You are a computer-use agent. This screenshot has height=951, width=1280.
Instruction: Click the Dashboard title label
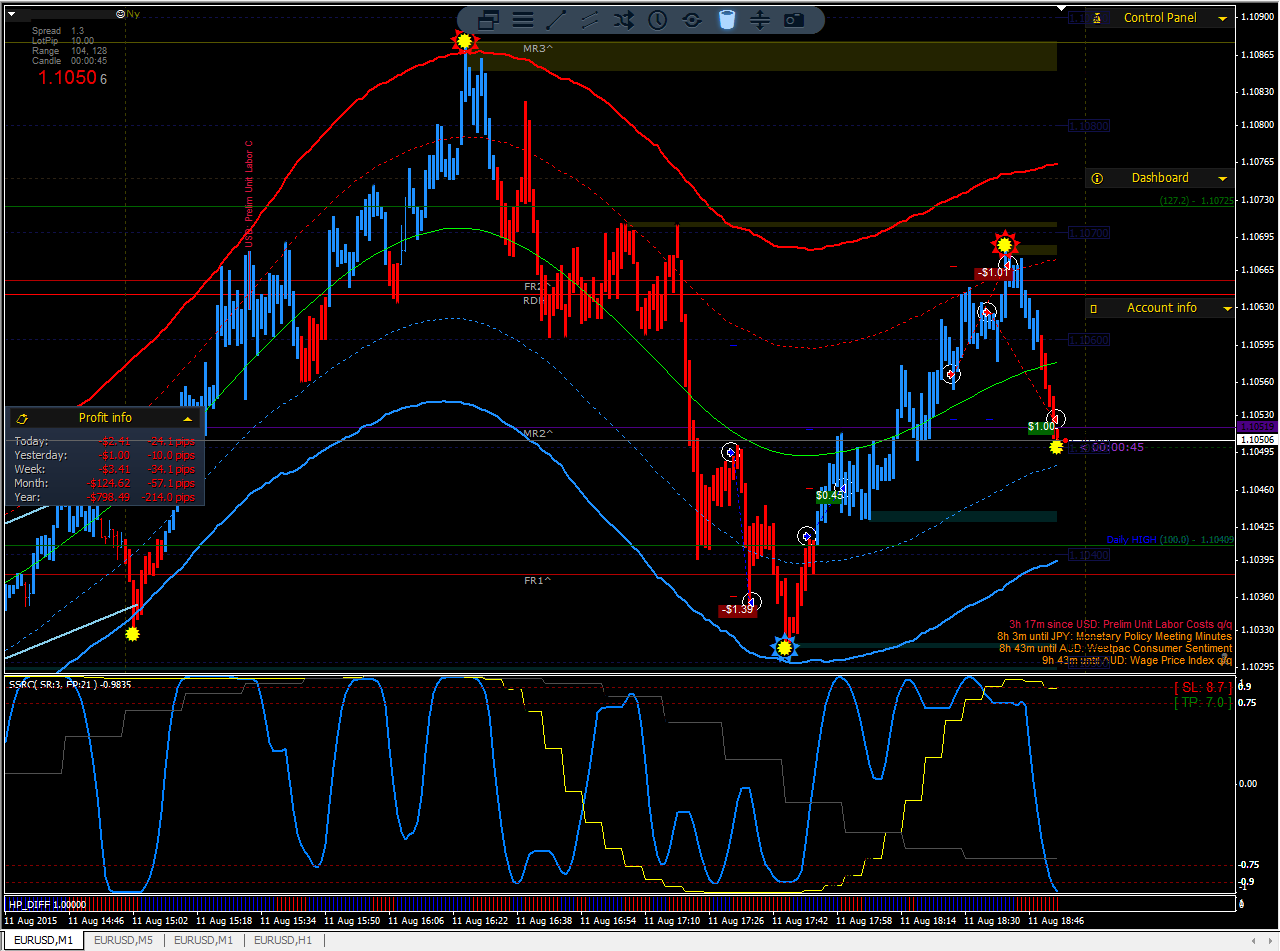pyautogui.click(x=1160, y=178)
